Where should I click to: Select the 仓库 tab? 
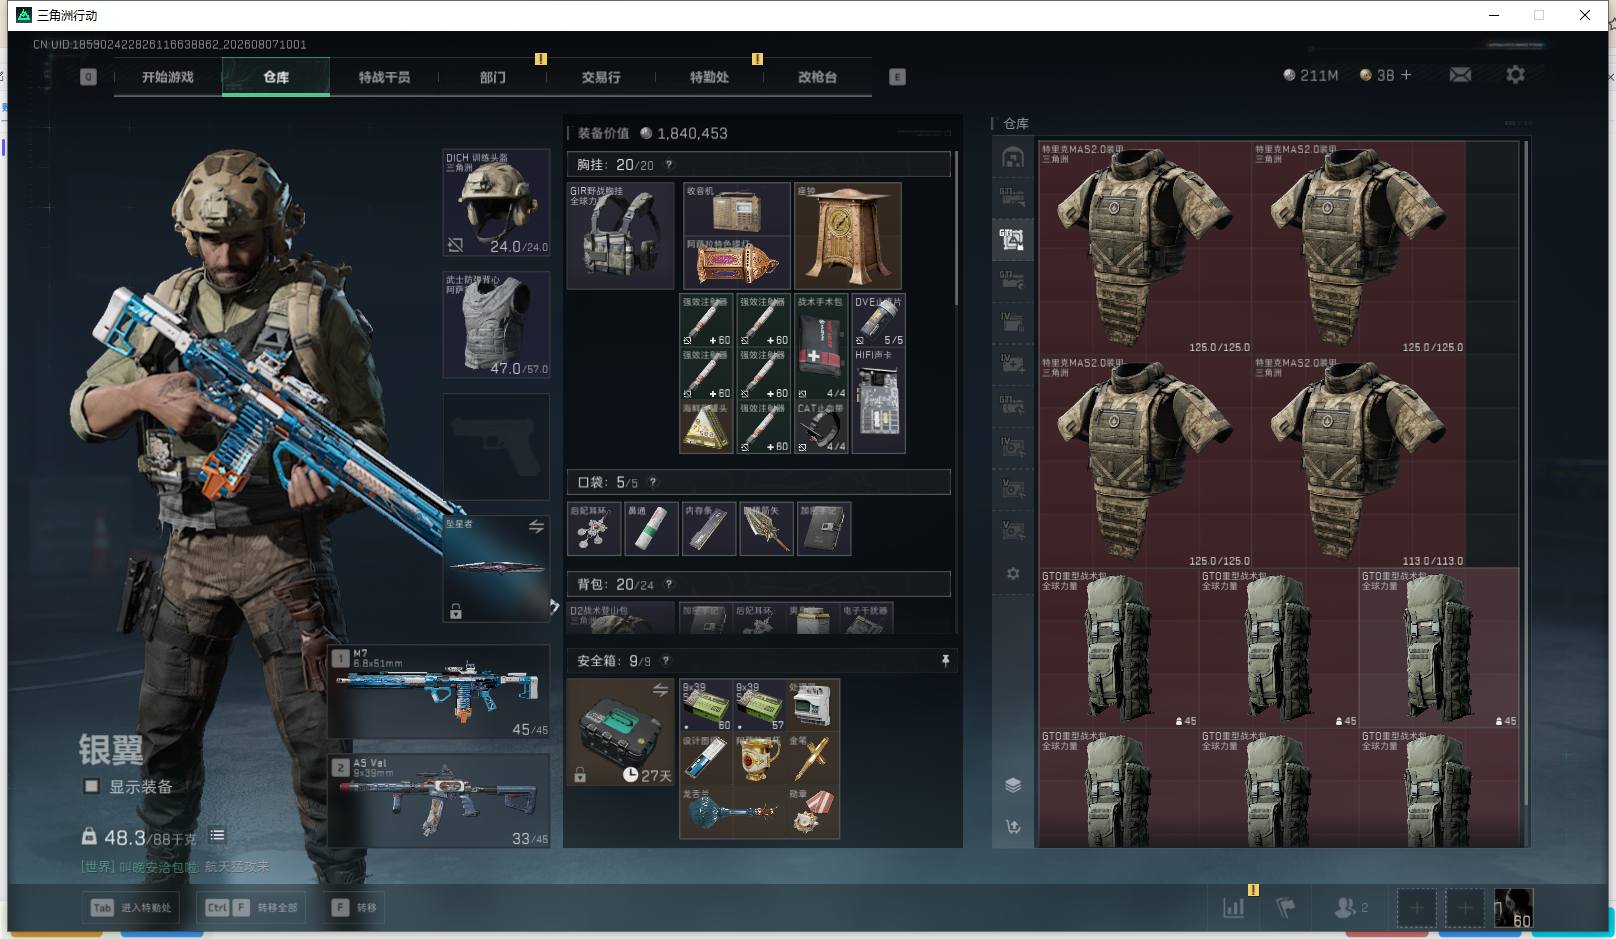276,77
